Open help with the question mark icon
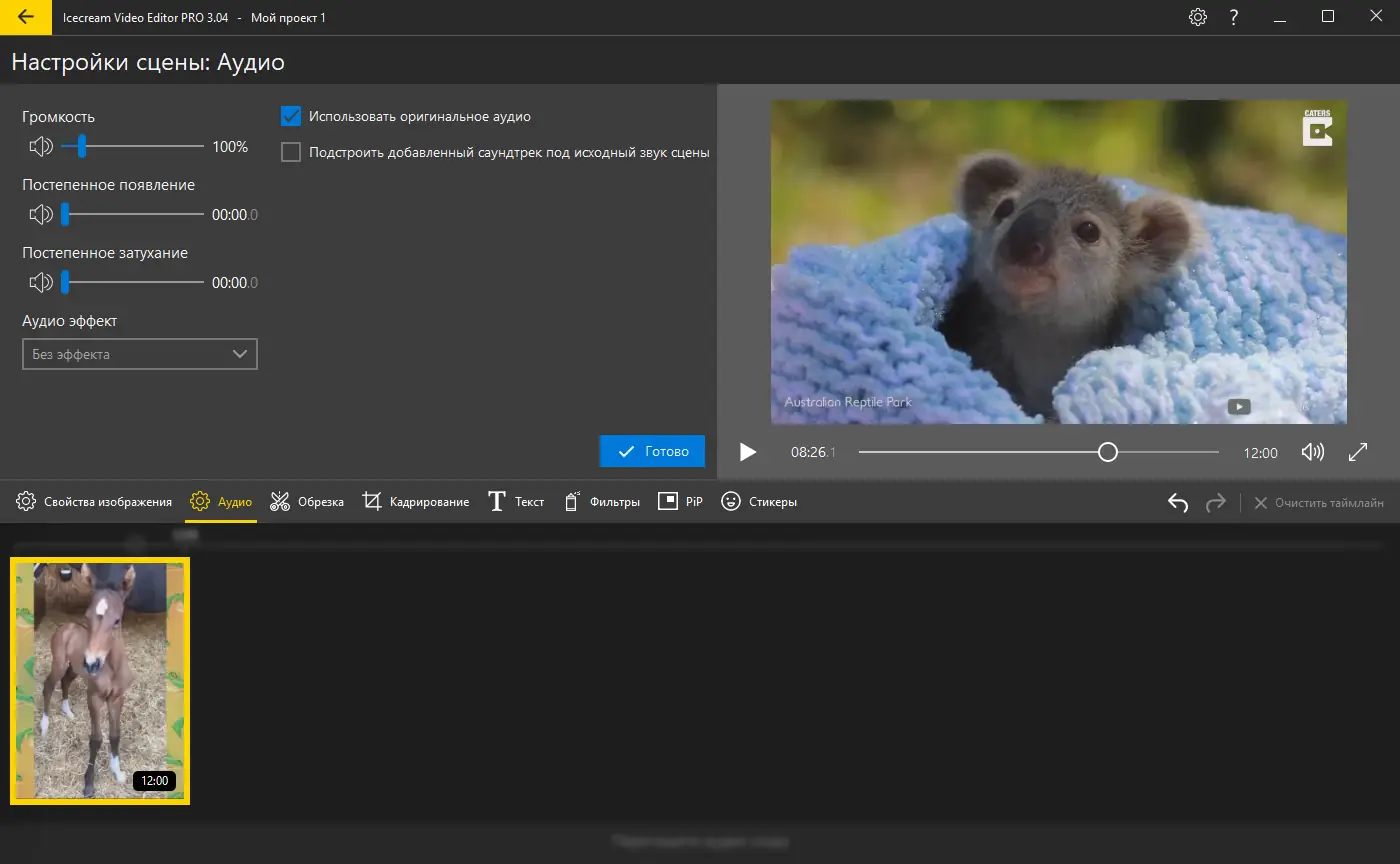Viewport: 1400px width, 864px height. 1234,17
